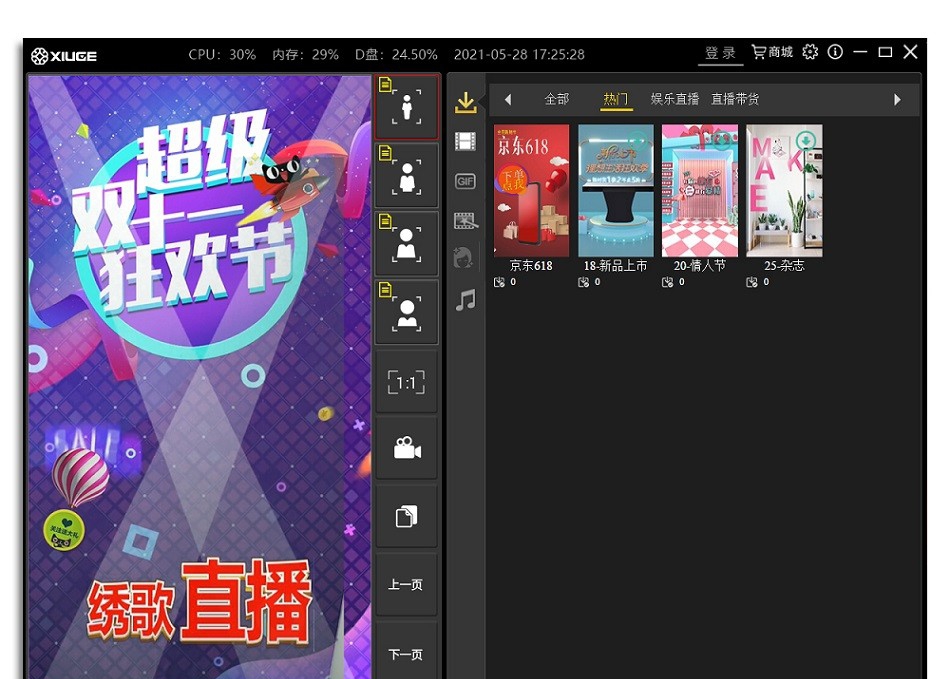950x679 pixels.
Task: Open the music panel icon
Action: point(464,298)
